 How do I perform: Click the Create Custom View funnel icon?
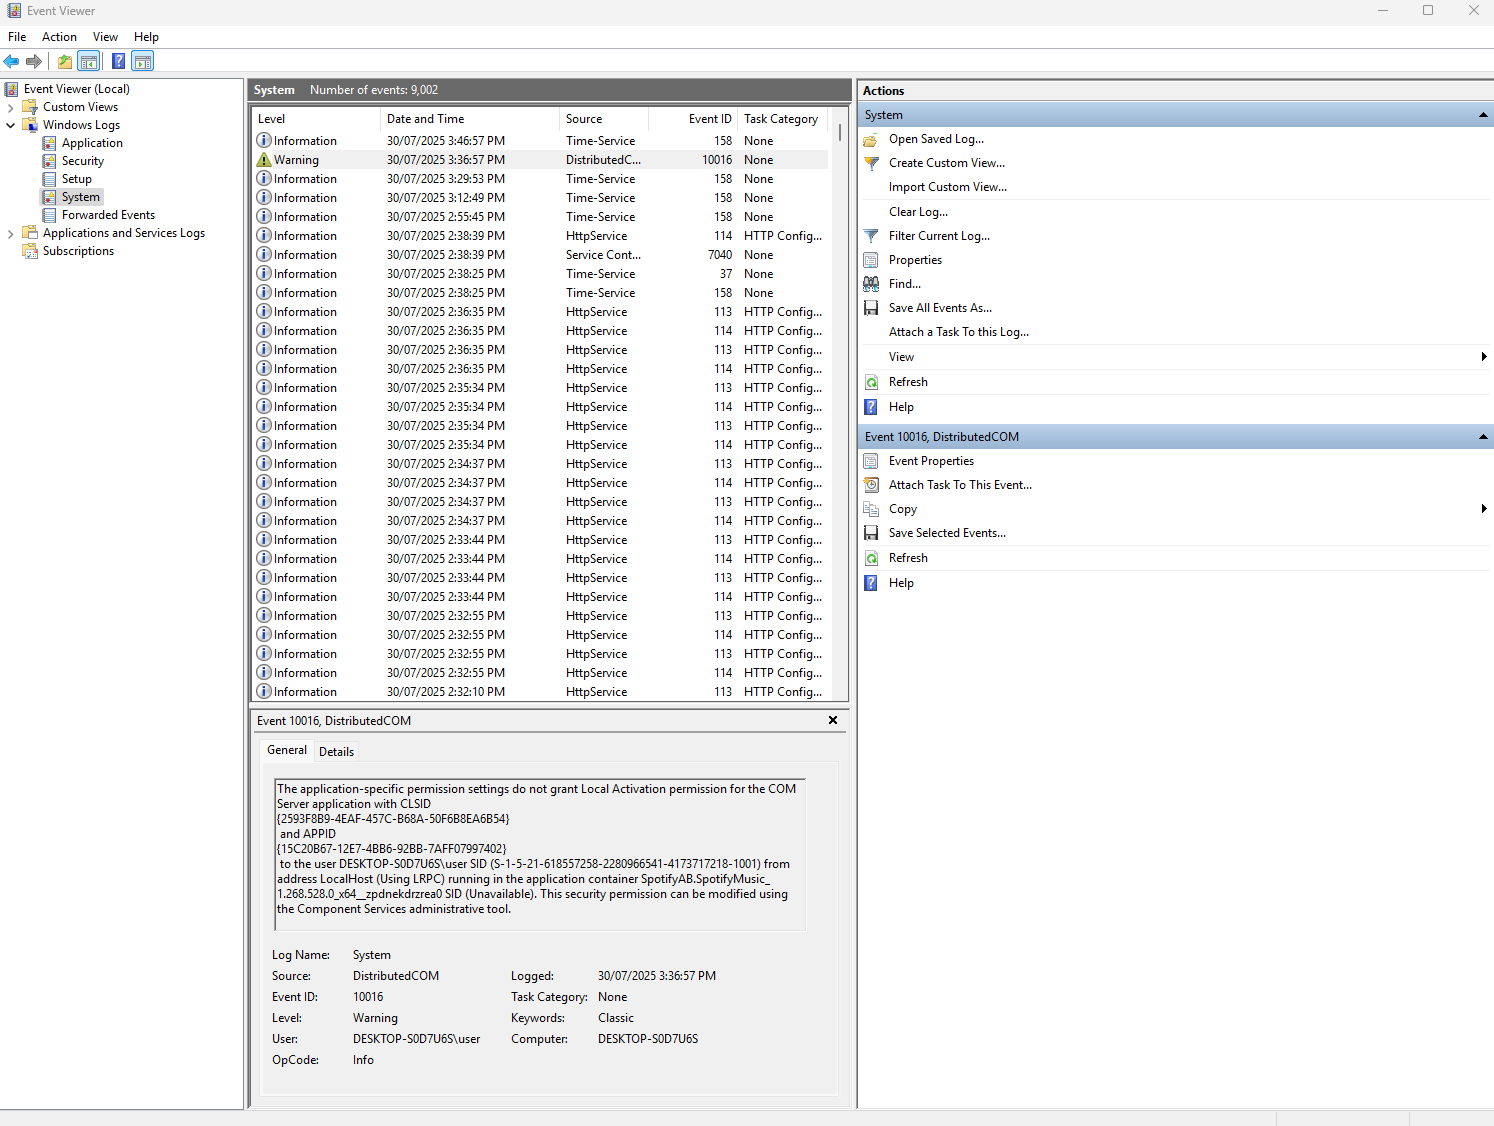tap(871, 163)
